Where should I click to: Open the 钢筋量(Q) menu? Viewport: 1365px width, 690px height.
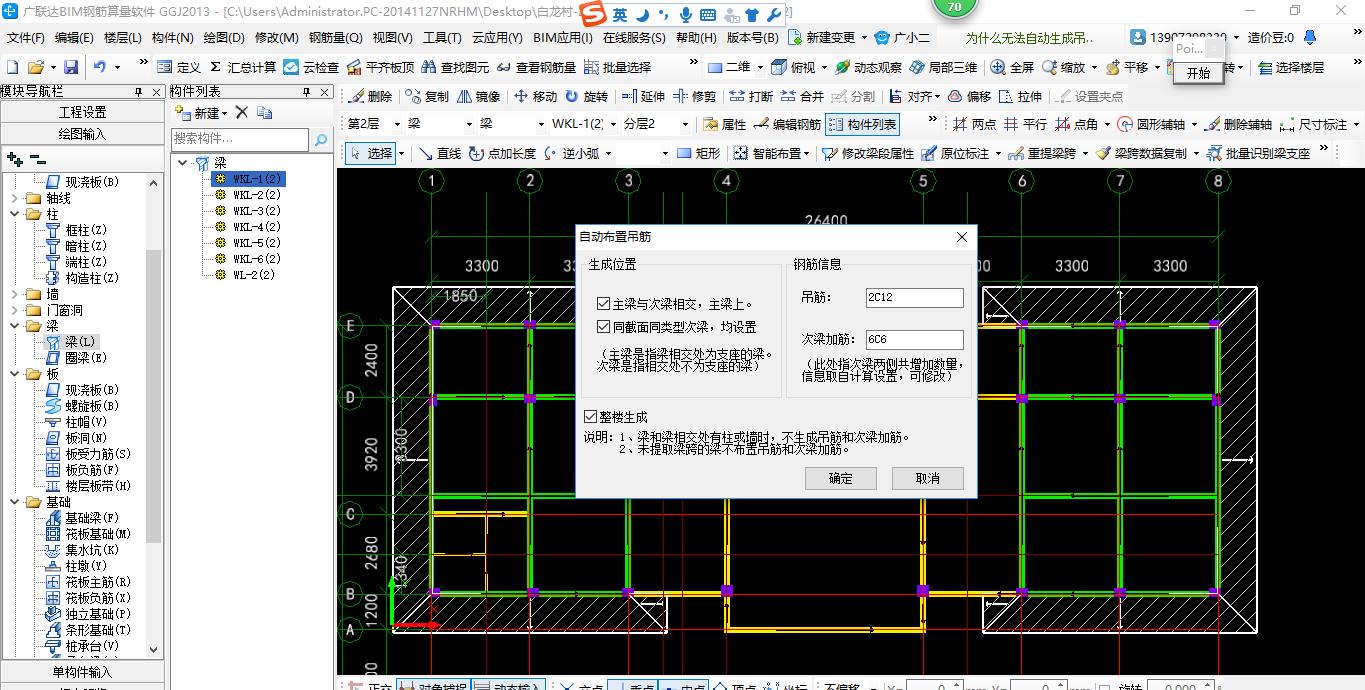click(335, 38)
